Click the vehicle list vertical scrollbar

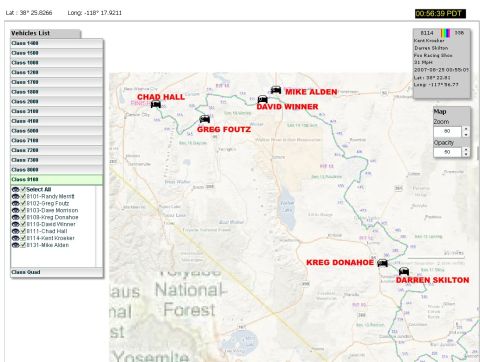tap(99, 226)
